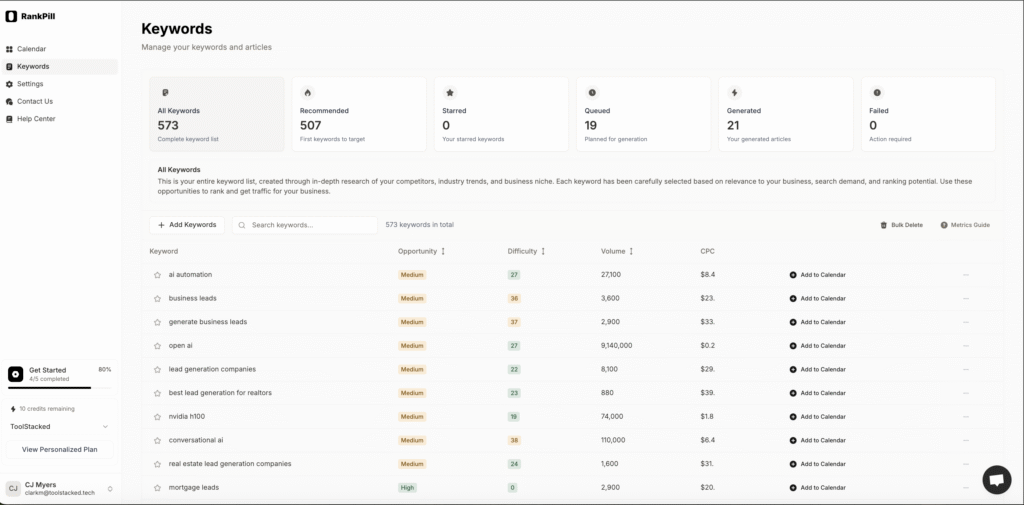This screenshot has height=505, width=1024.
Task: Star the lead generation companies keyword
Action: 157,370
